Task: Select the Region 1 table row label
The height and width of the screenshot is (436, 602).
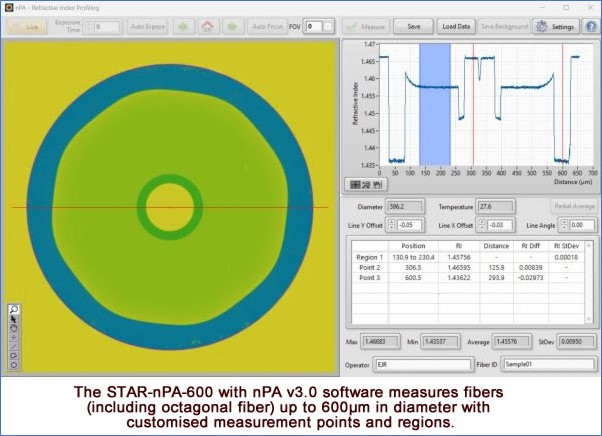Action: click(x=370, y=257)
